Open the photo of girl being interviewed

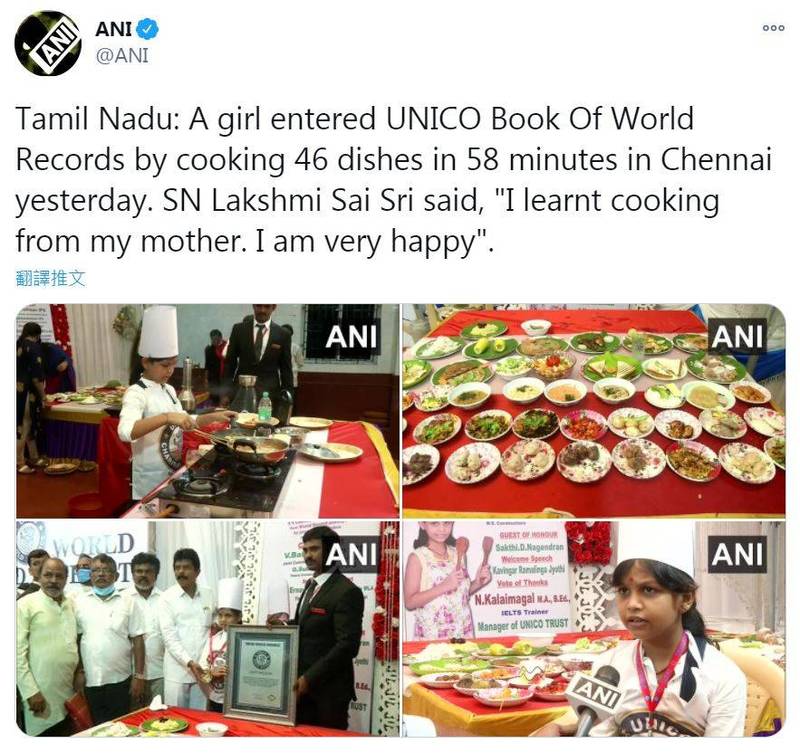594,629
